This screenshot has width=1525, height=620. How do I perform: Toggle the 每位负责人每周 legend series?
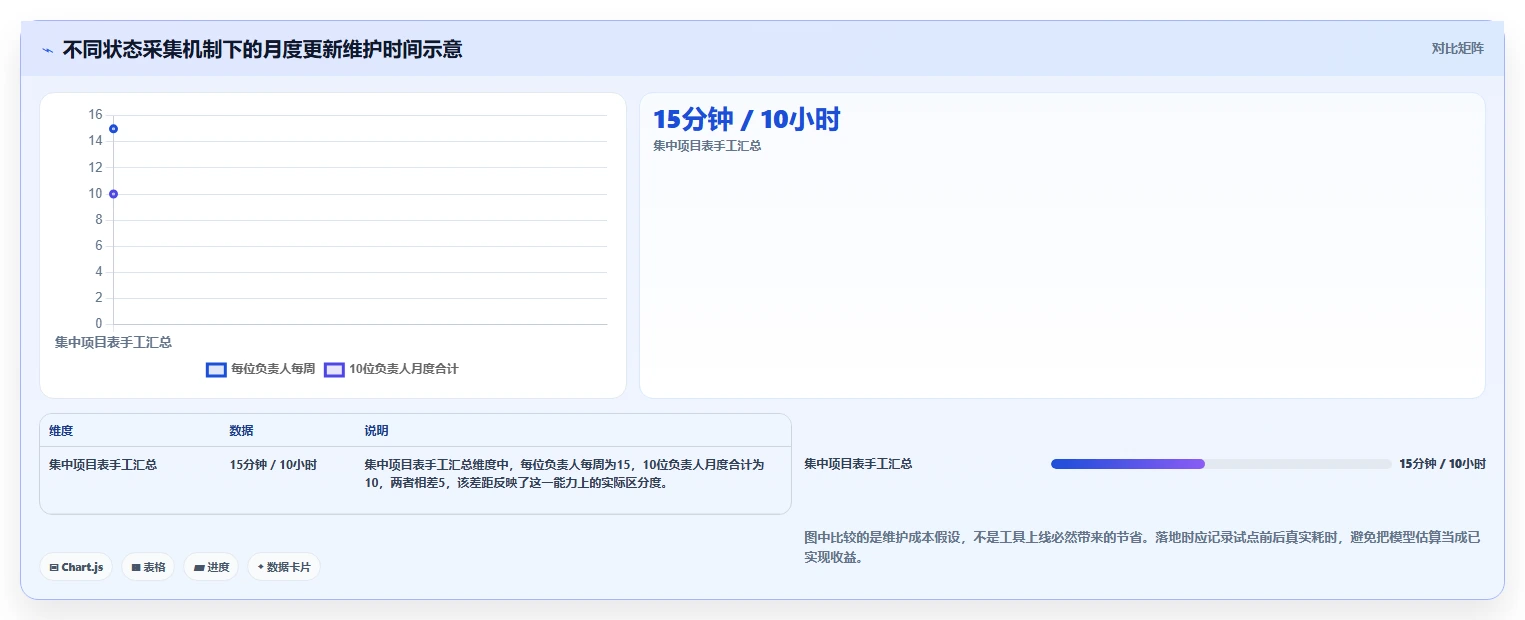pos(260,369)
